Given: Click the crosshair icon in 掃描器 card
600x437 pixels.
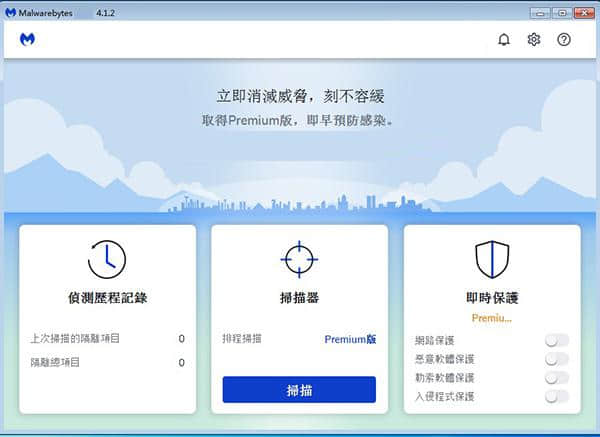Looking at the screenshot, I should click(299, 259).
